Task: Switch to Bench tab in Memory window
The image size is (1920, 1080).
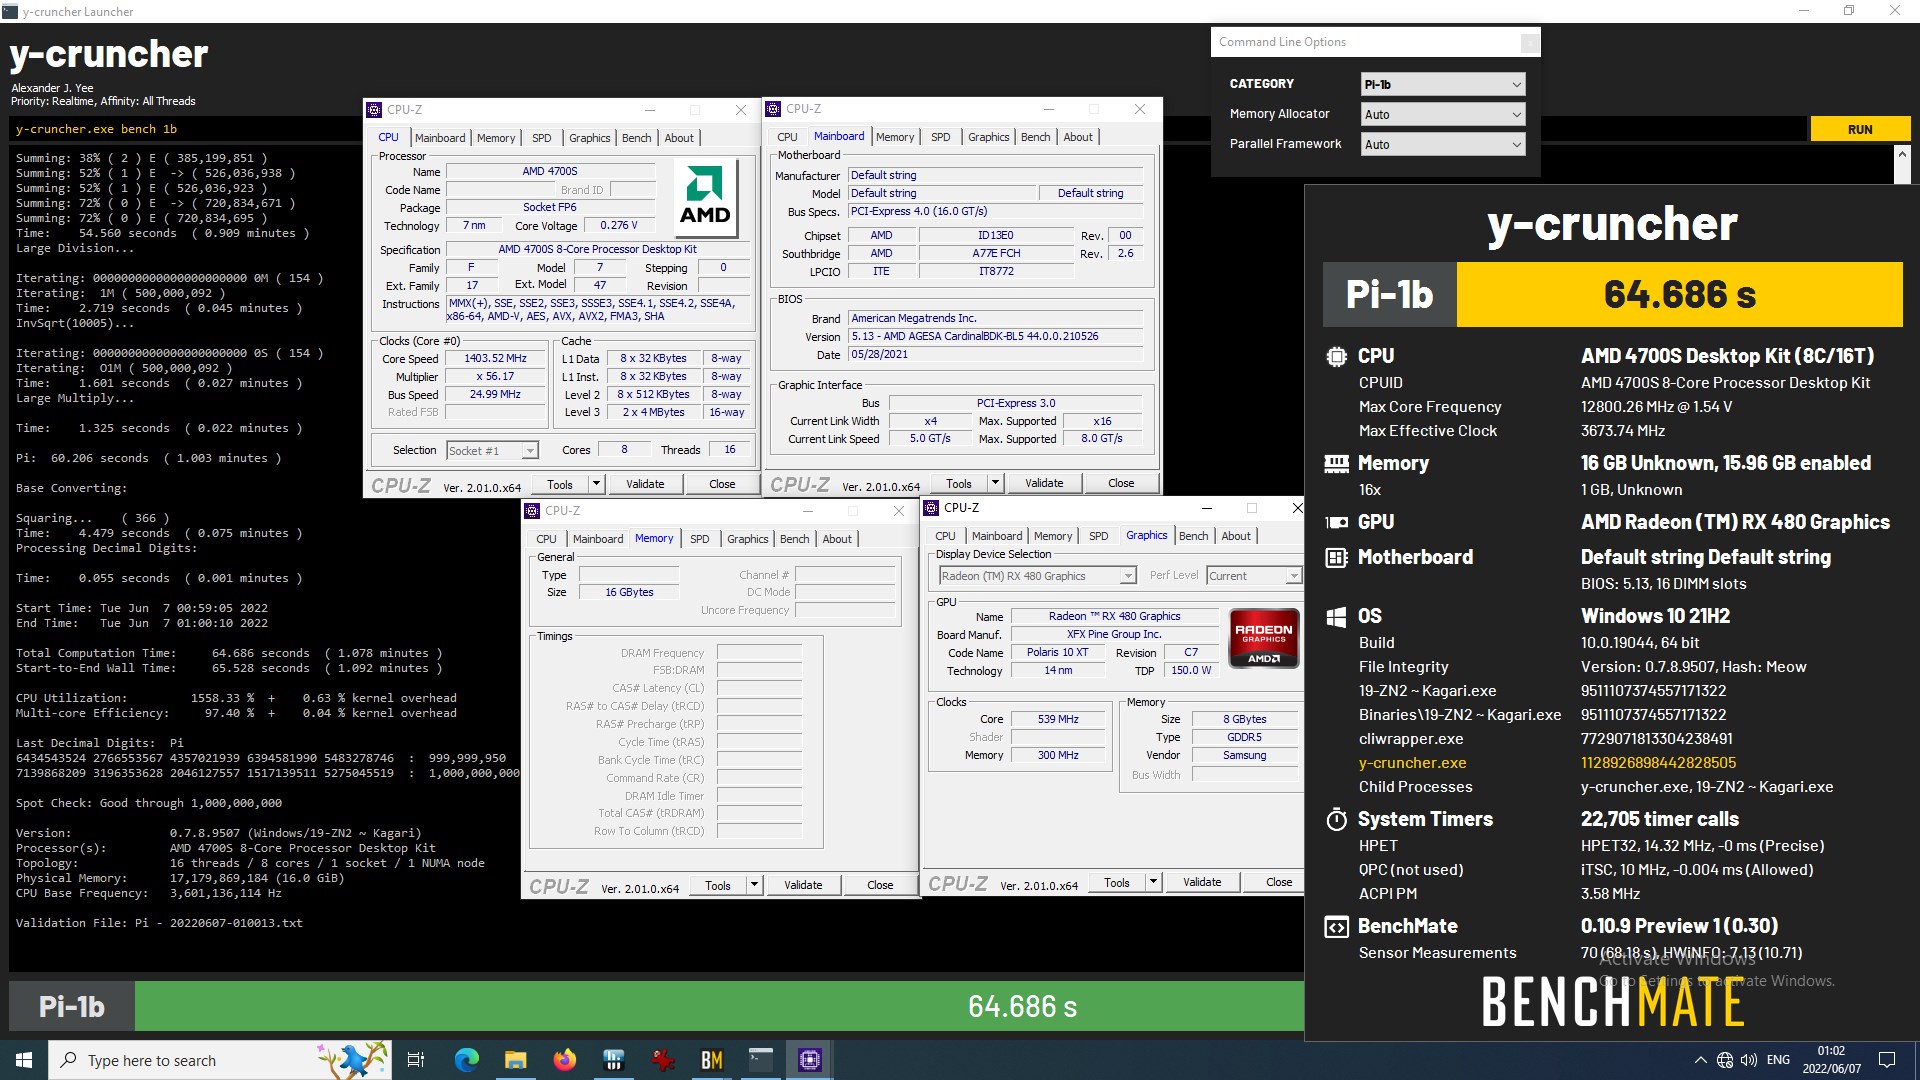Action: (794, 539)
